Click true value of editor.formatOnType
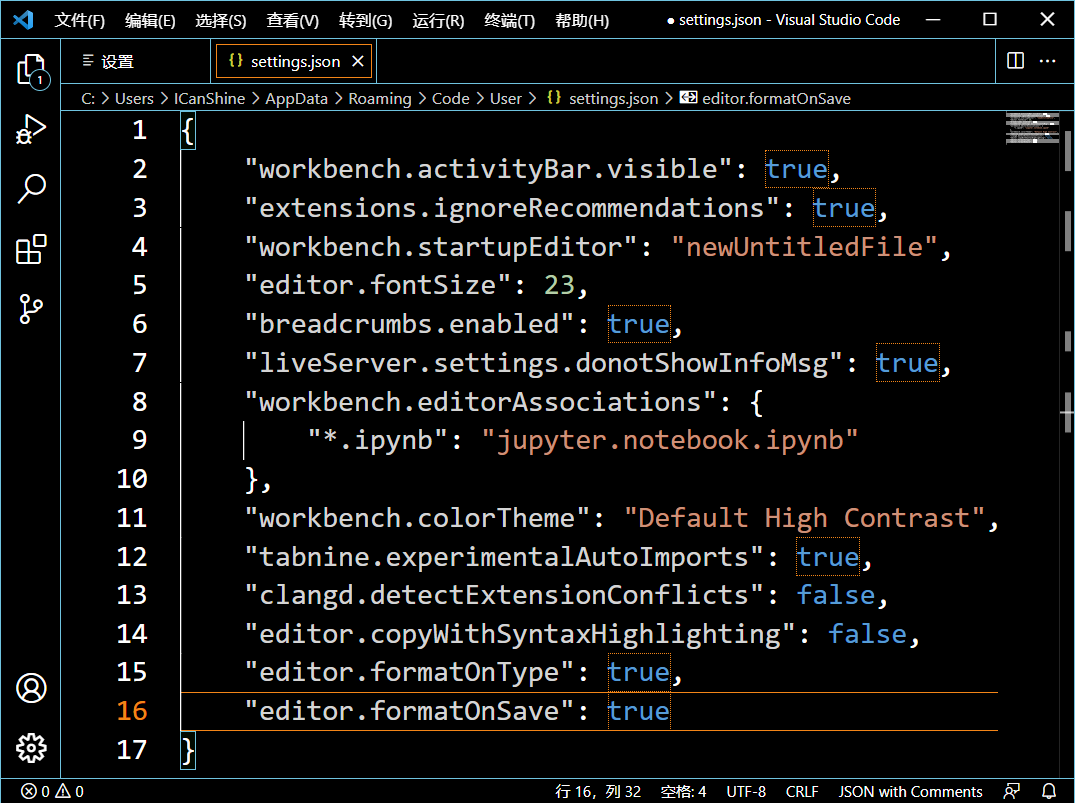 pyautogui.click(x=639, y=673)
